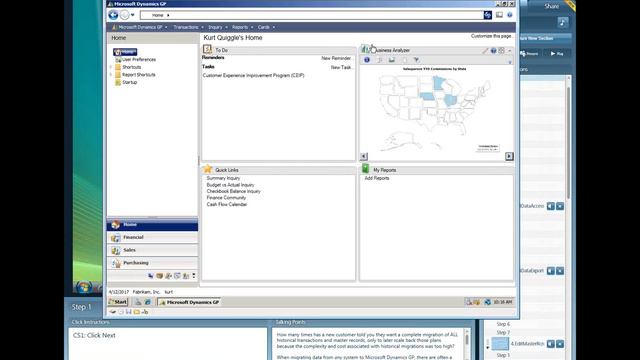The height and width of the screenshot is (360, 640).
Task: Click the Business Analyzer header help icon
Action: (493, 51)
